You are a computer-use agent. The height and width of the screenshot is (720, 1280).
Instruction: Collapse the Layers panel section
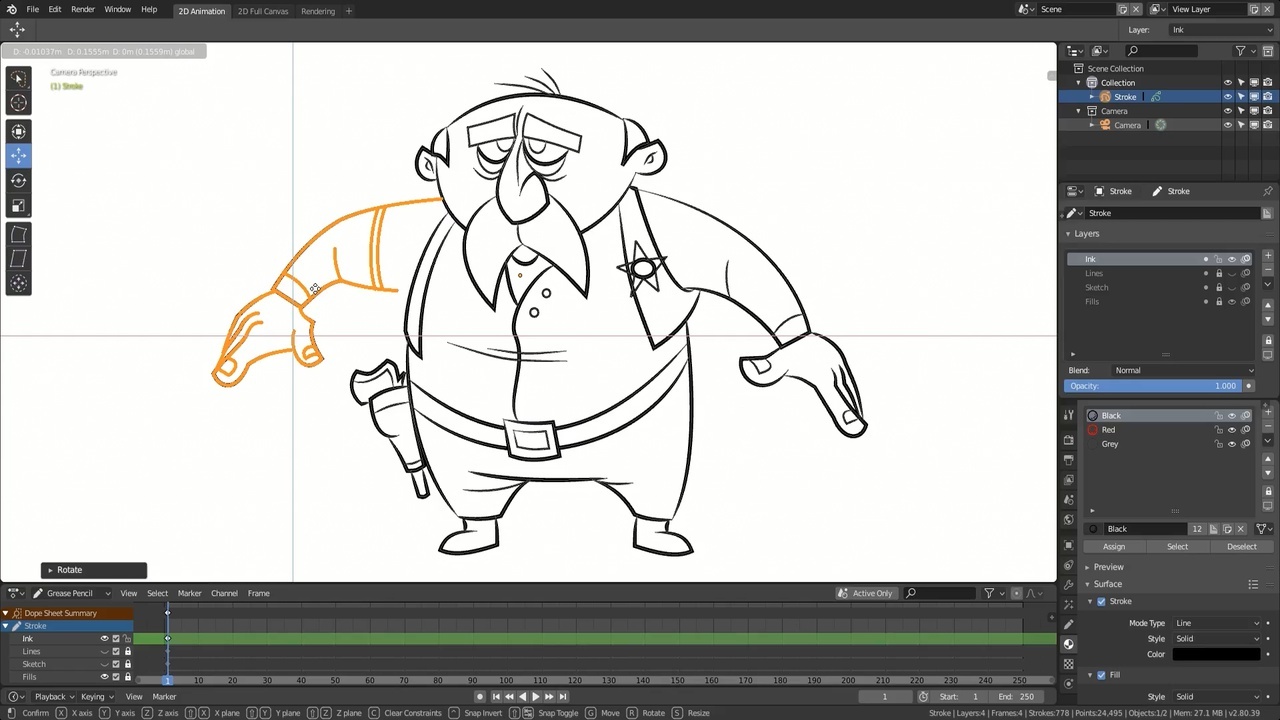1068,234
